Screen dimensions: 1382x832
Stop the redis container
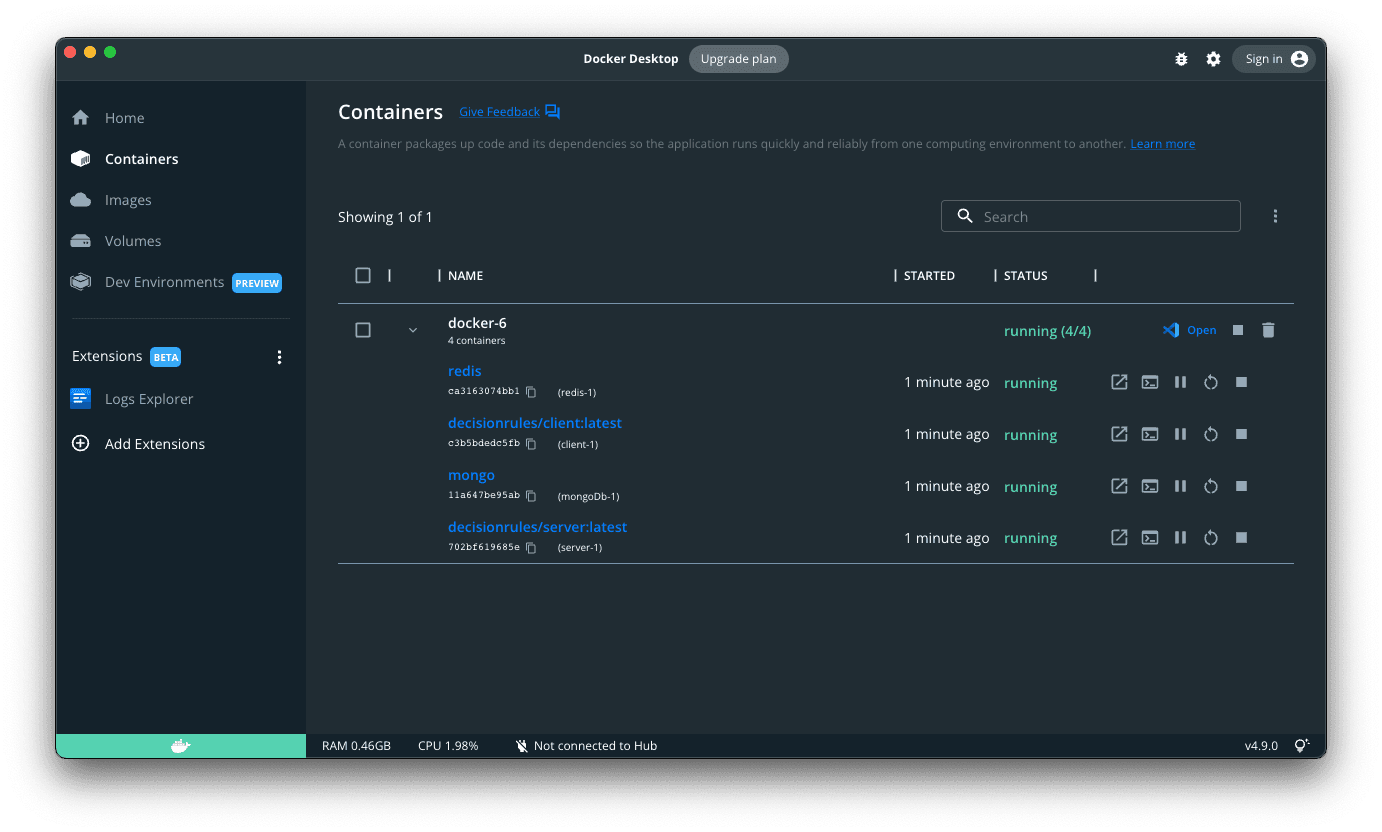[1241, 382]
